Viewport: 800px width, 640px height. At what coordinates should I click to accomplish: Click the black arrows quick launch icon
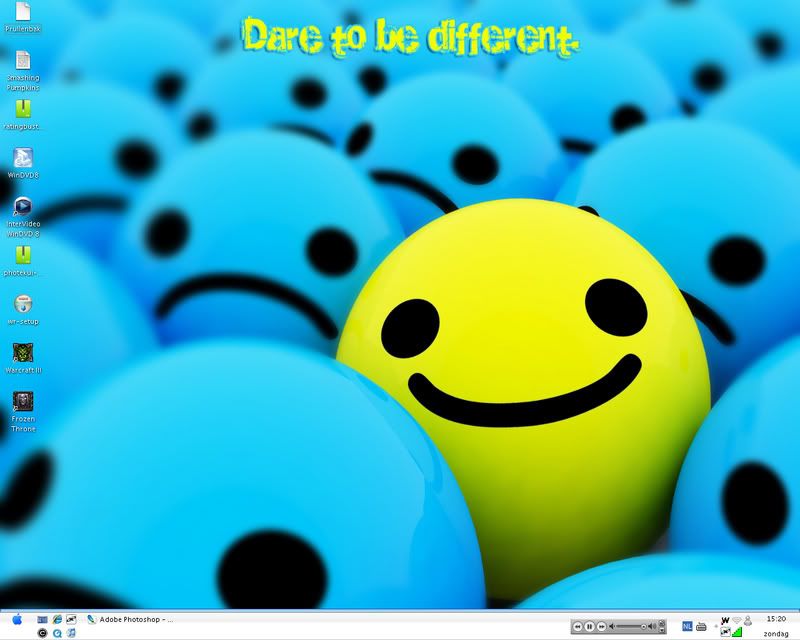pos(71,620)
